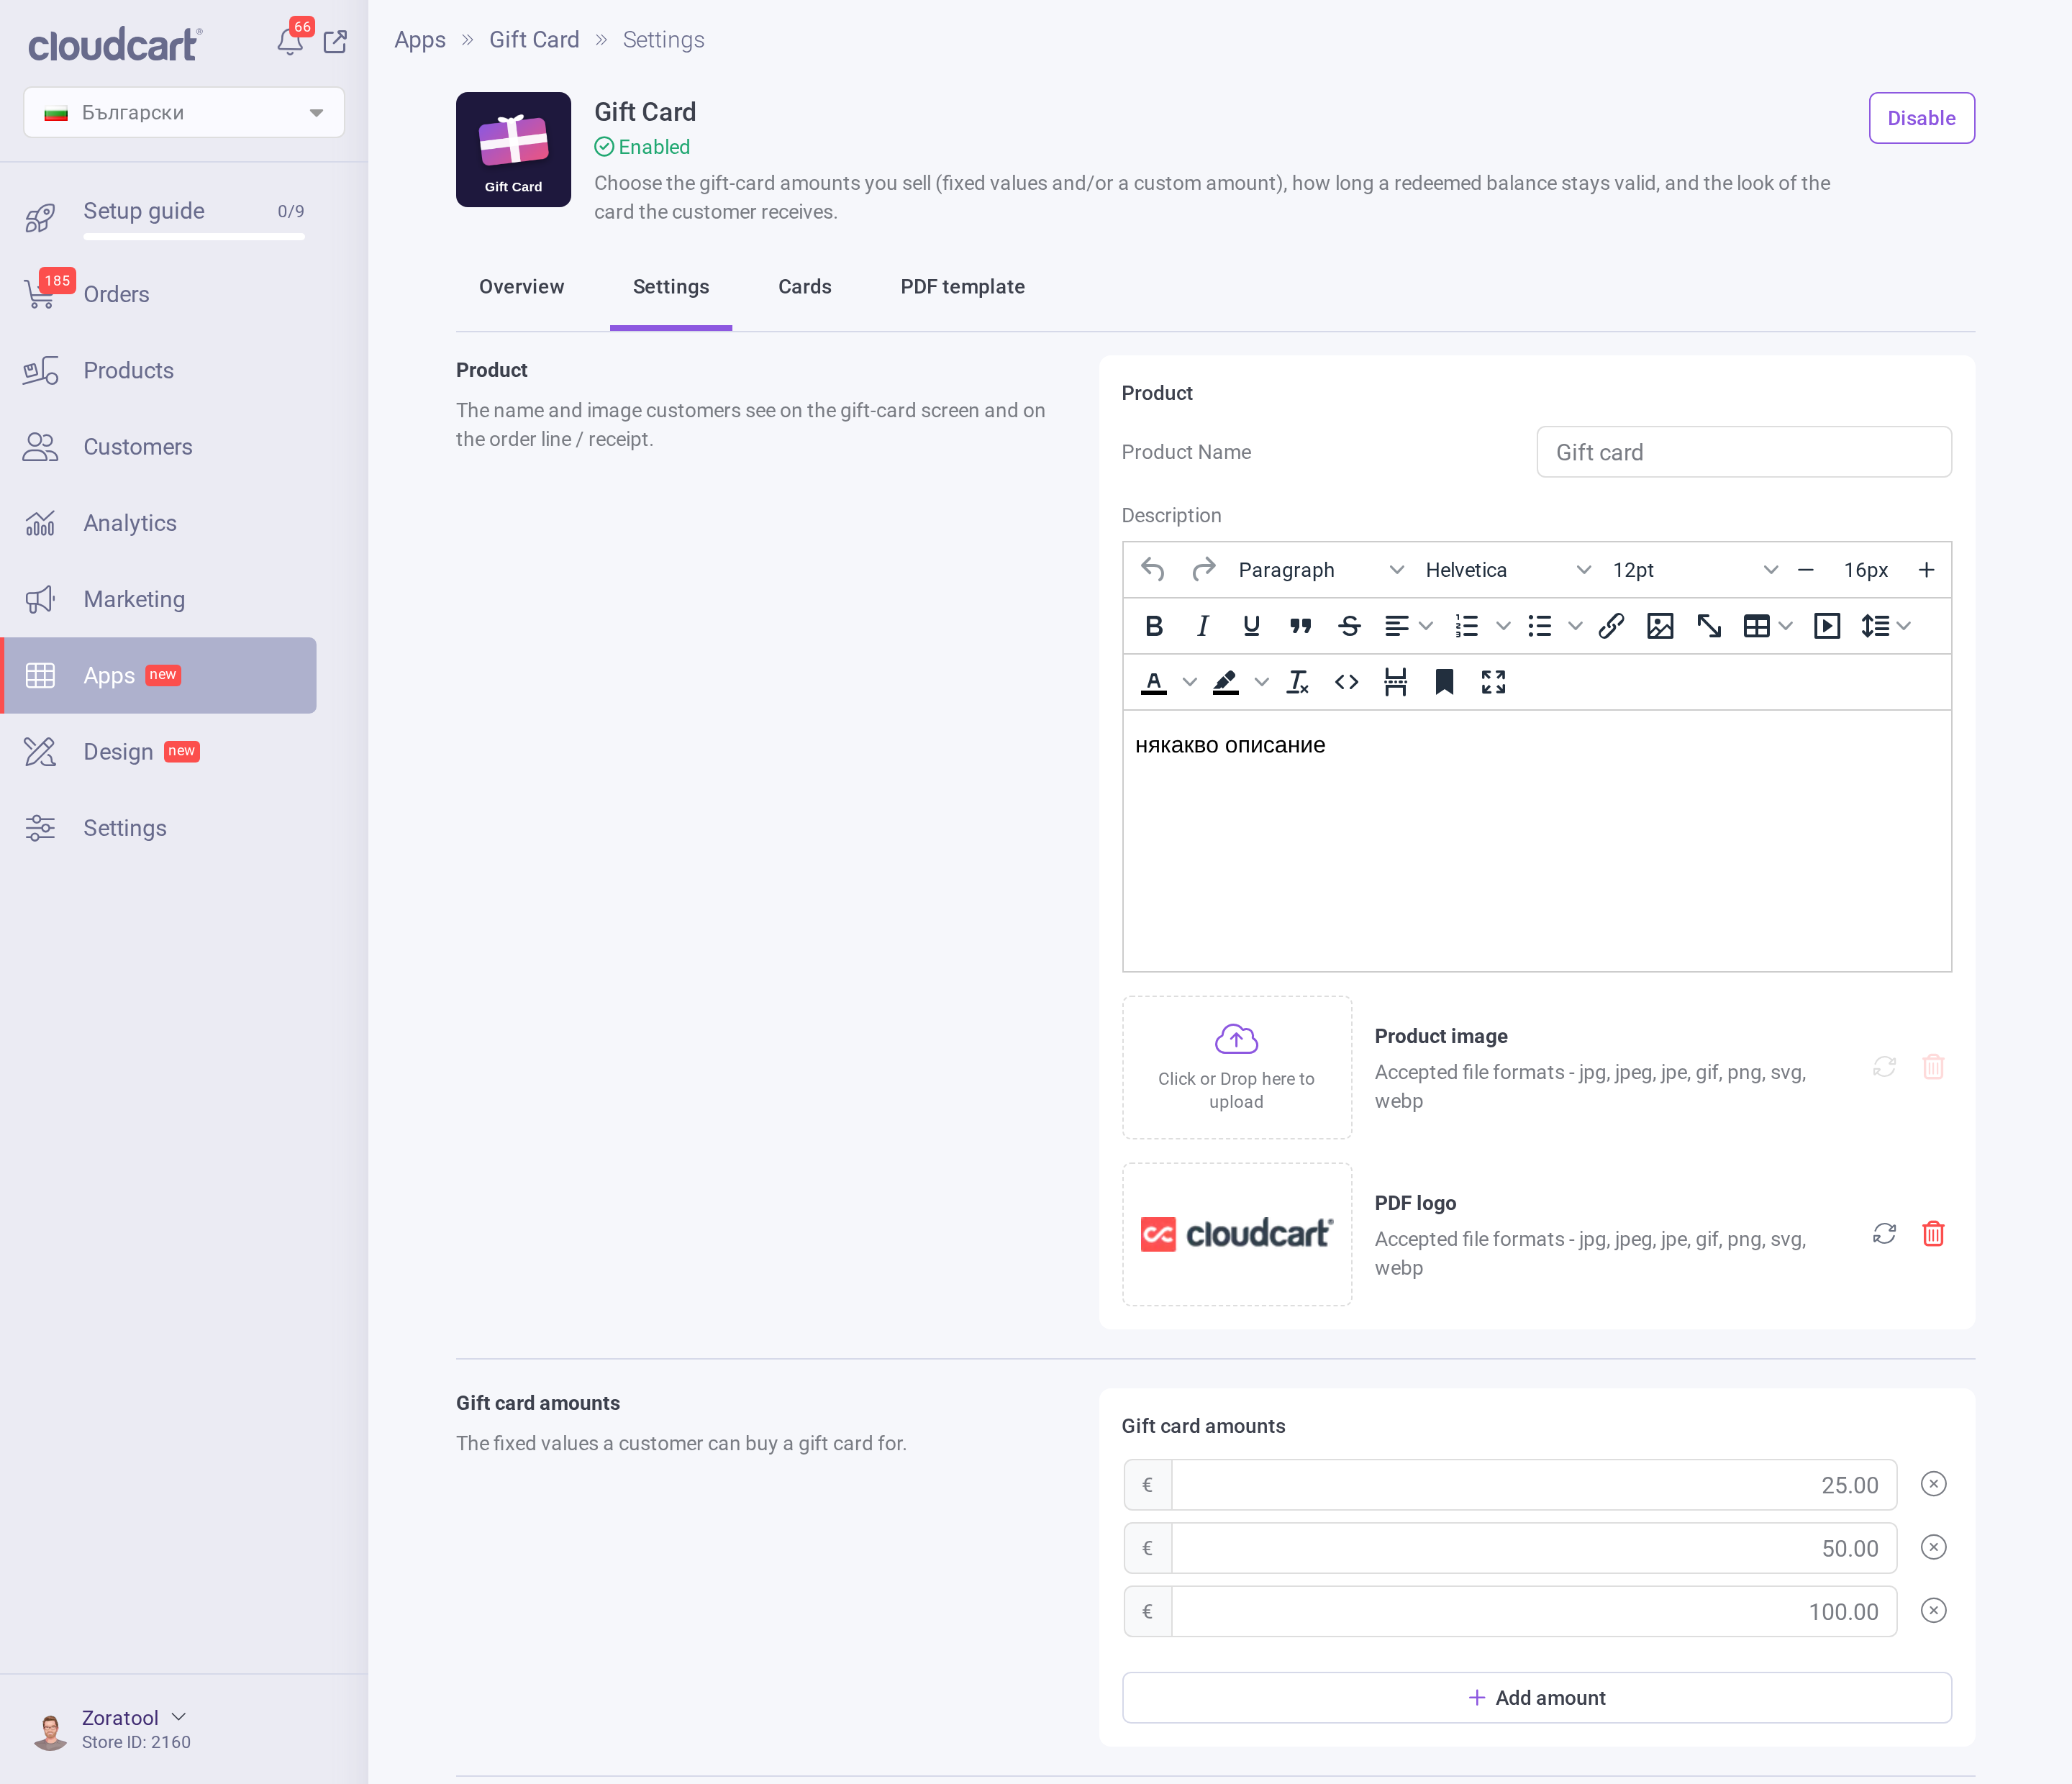
Task: Open source code view
Action: click(1347, 682)
